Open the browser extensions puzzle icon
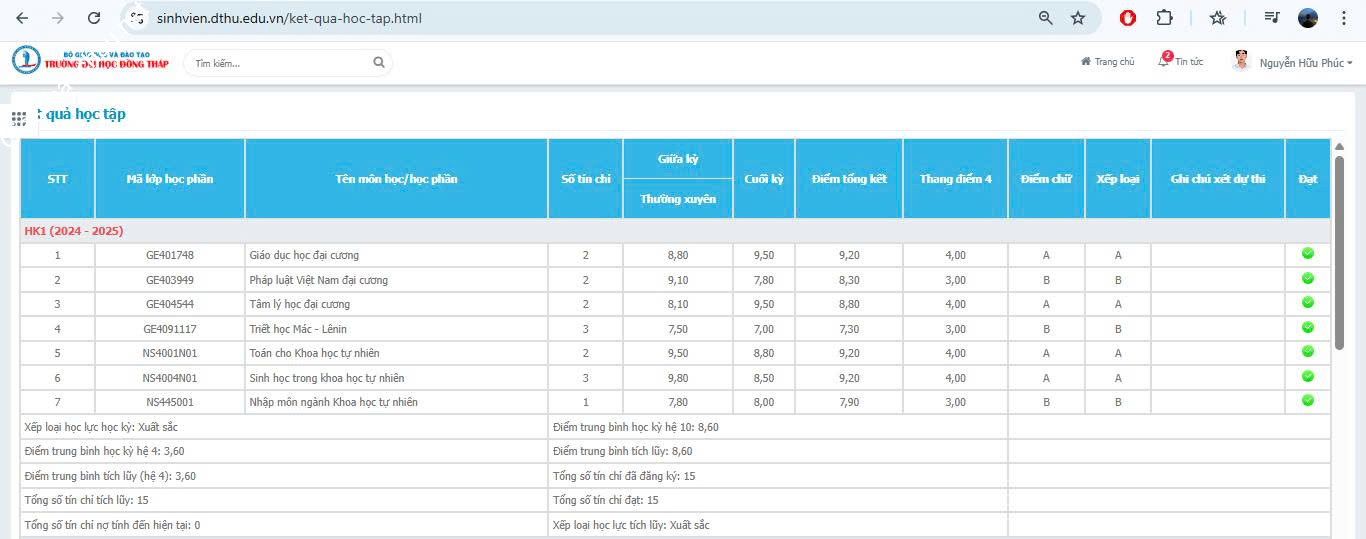This screenshot has height=539, width=1366. tap(1164, 18)
